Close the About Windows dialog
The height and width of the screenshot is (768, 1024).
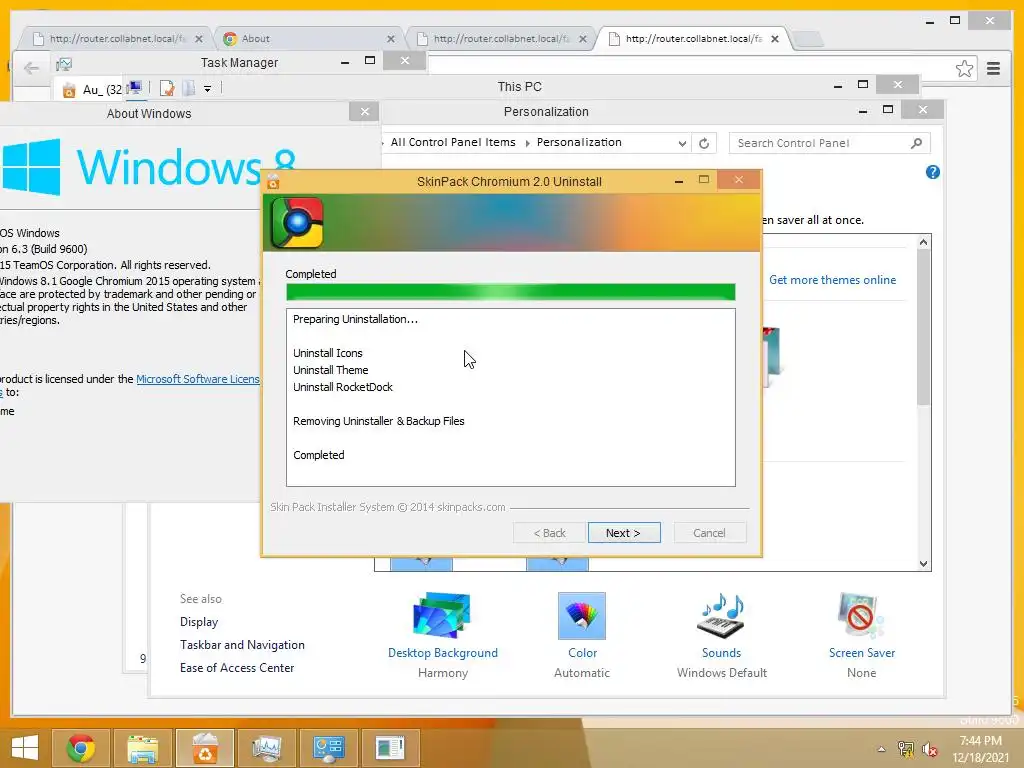[x=364, y=112]
